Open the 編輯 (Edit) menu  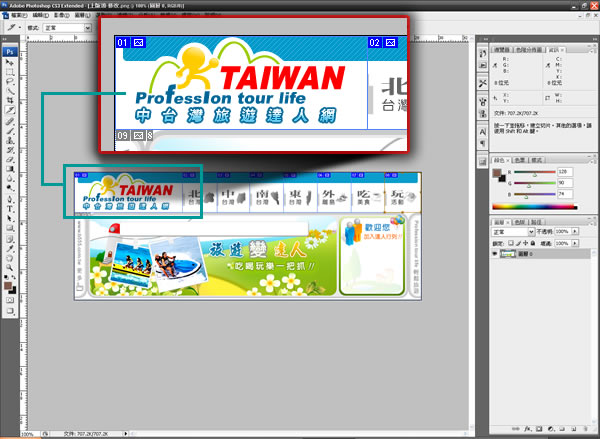coord(40,15)
